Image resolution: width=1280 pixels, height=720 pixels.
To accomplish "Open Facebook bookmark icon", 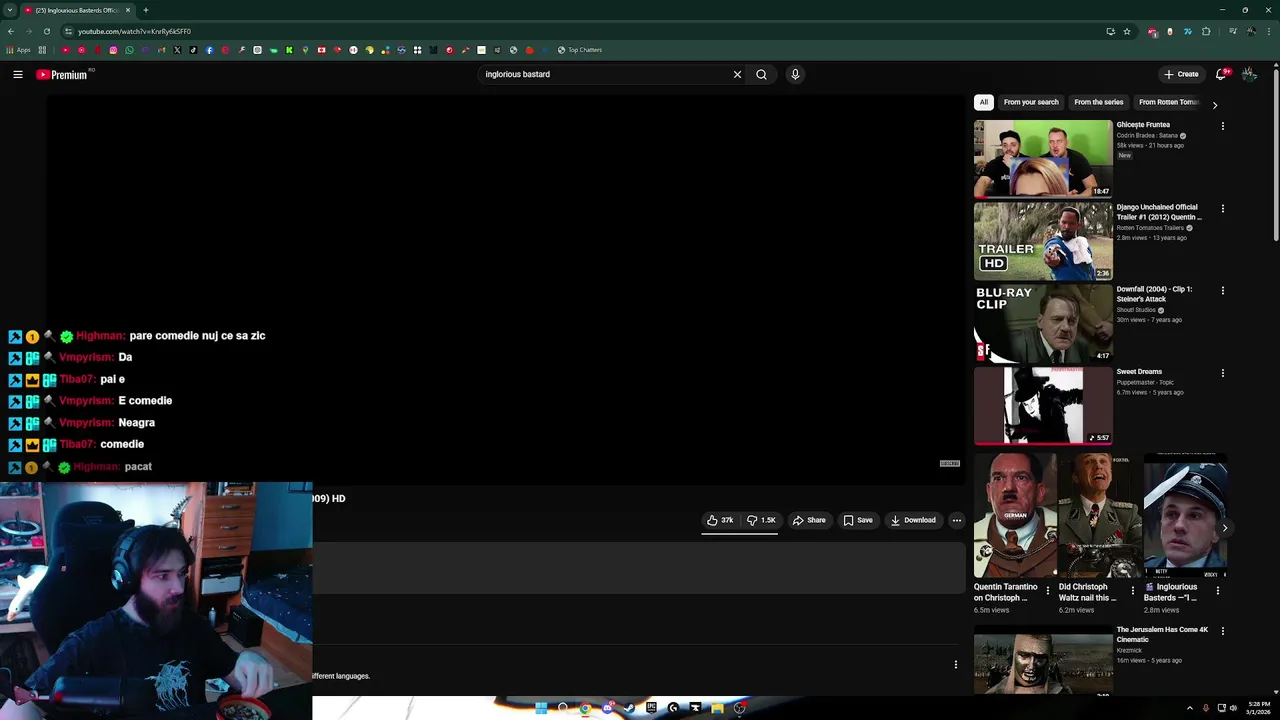I will 209,50.
